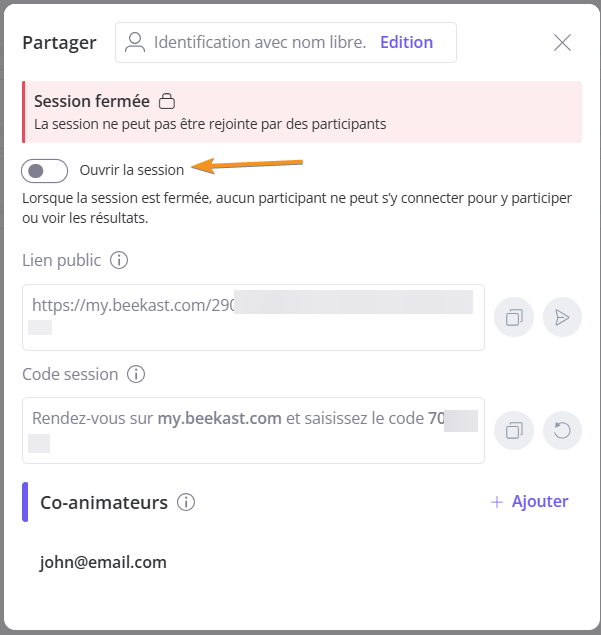Add a co-animateur with Ajouter

click(x=530, y=502)
